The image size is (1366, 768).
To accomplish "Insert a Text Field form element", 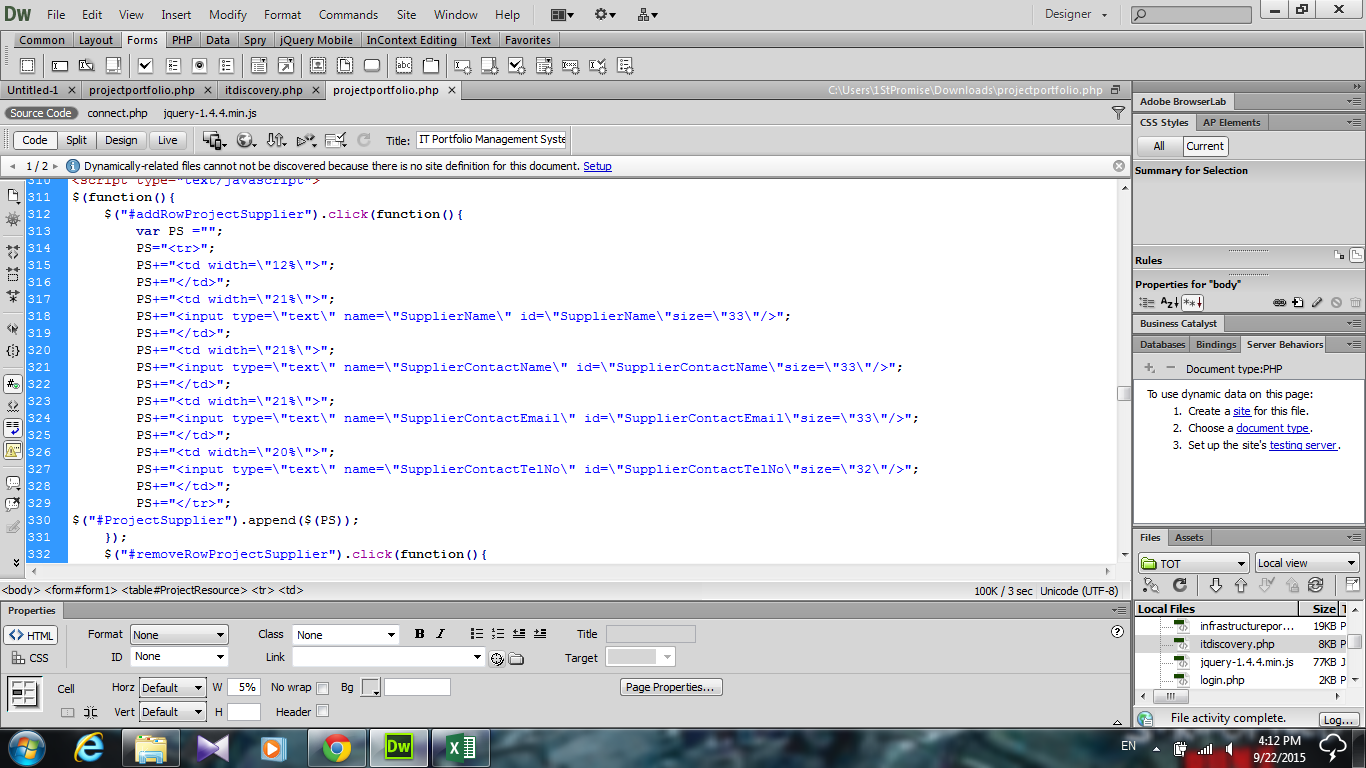I will click(60, 66).
